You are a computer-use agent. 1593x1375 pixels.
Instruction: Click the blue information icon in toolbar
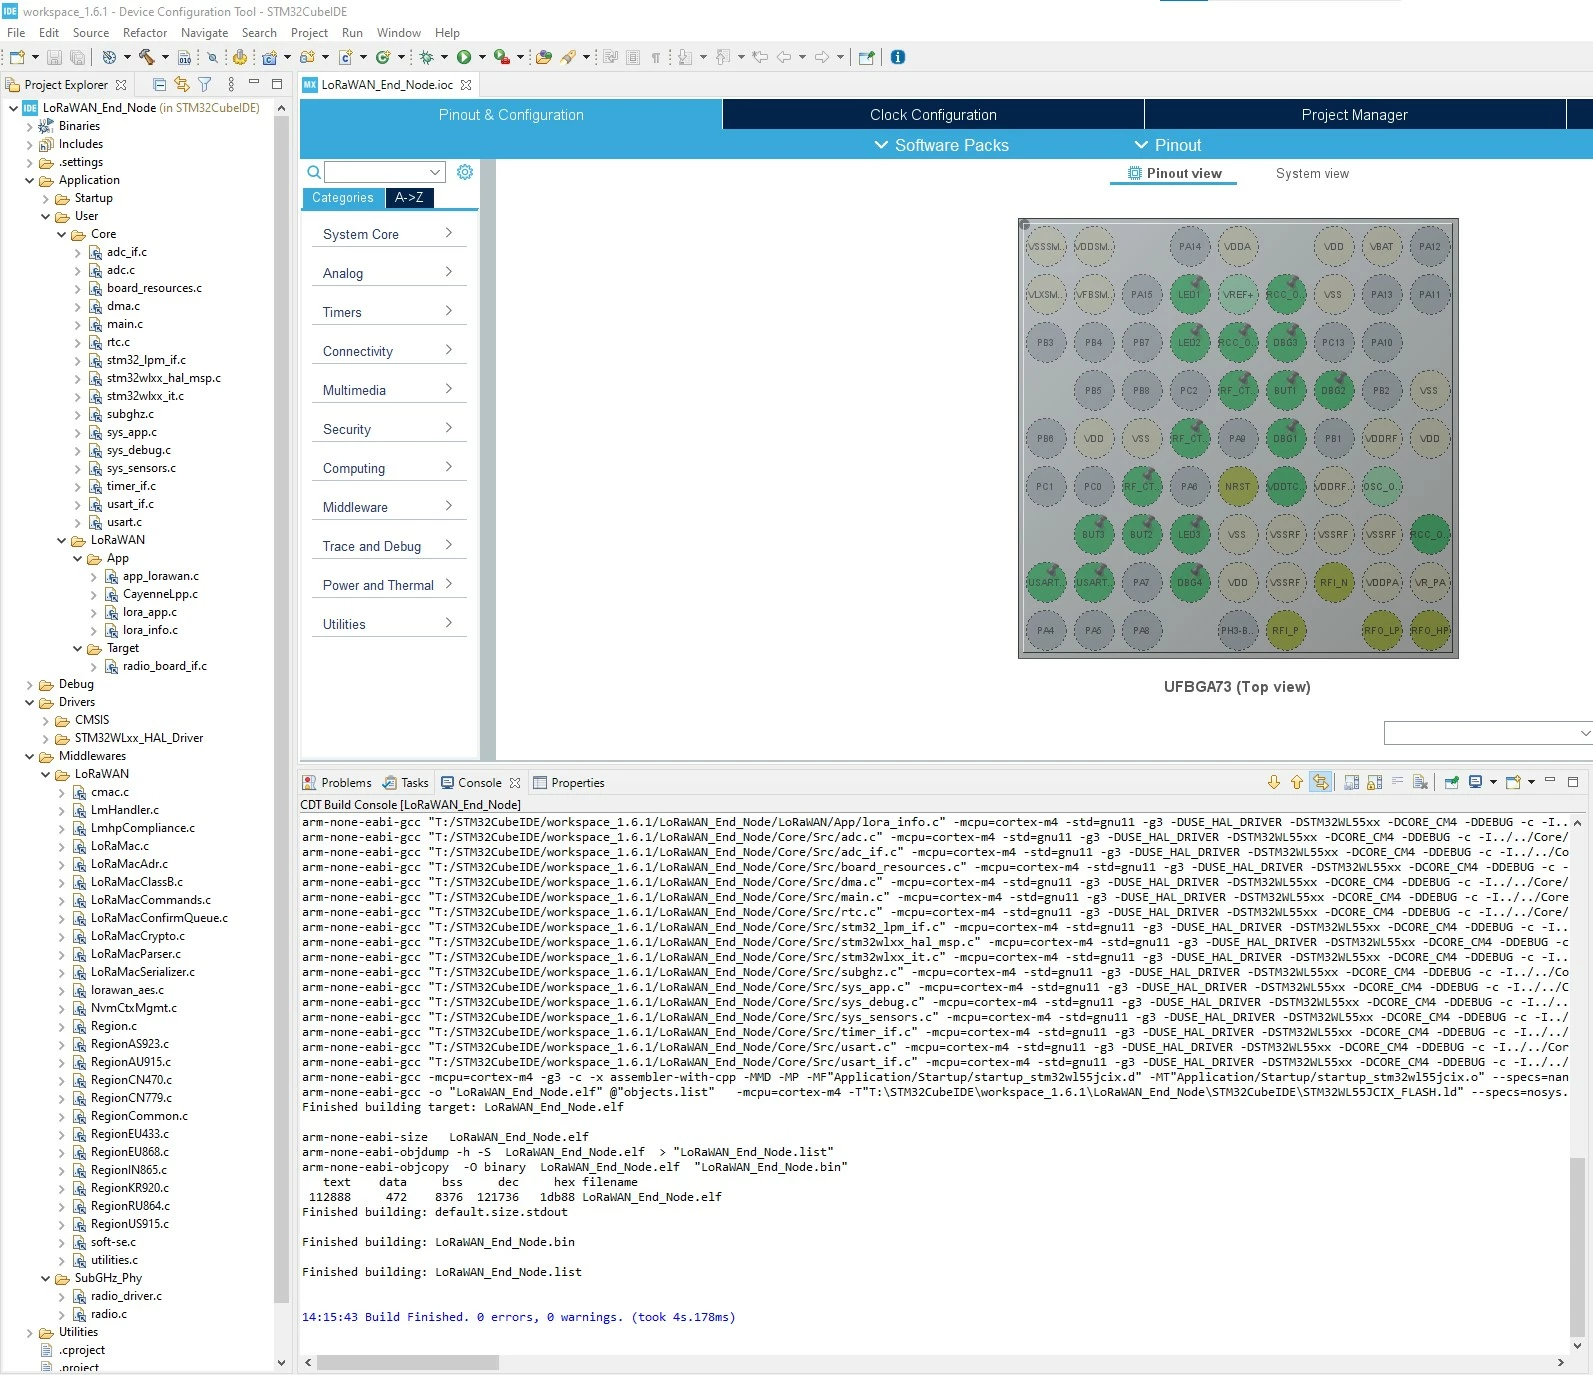click(898, 57)
